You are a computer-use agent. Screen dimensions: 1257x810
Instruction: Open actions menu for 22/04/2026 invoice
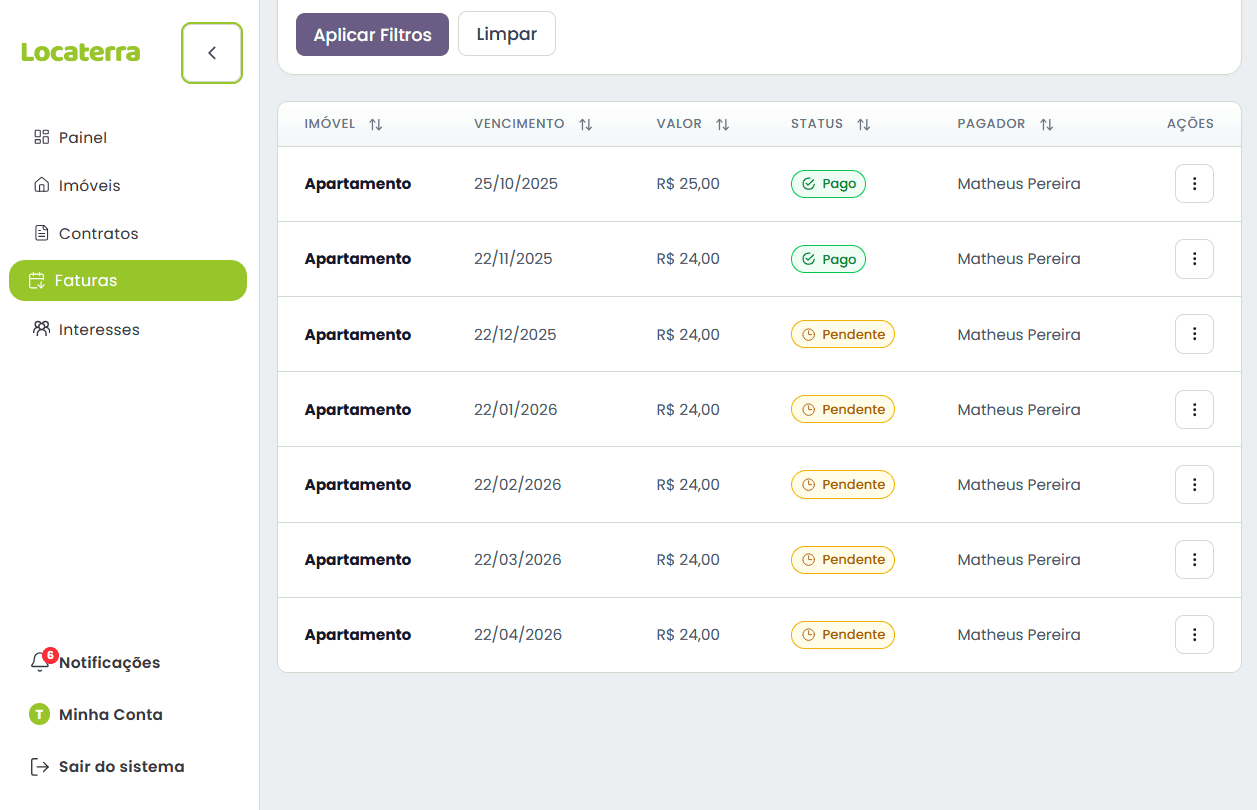(x=1194, y=634)
